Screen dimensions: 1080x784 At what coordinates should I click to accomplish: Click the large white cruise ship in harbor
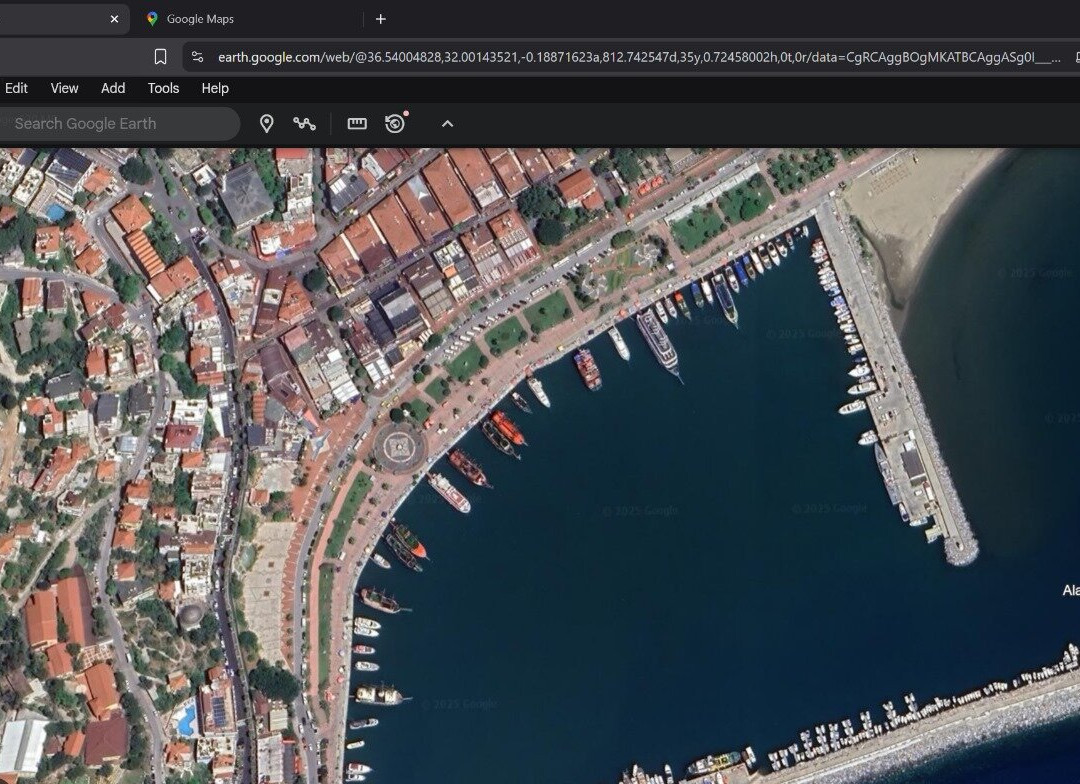[x=657, y=342]
